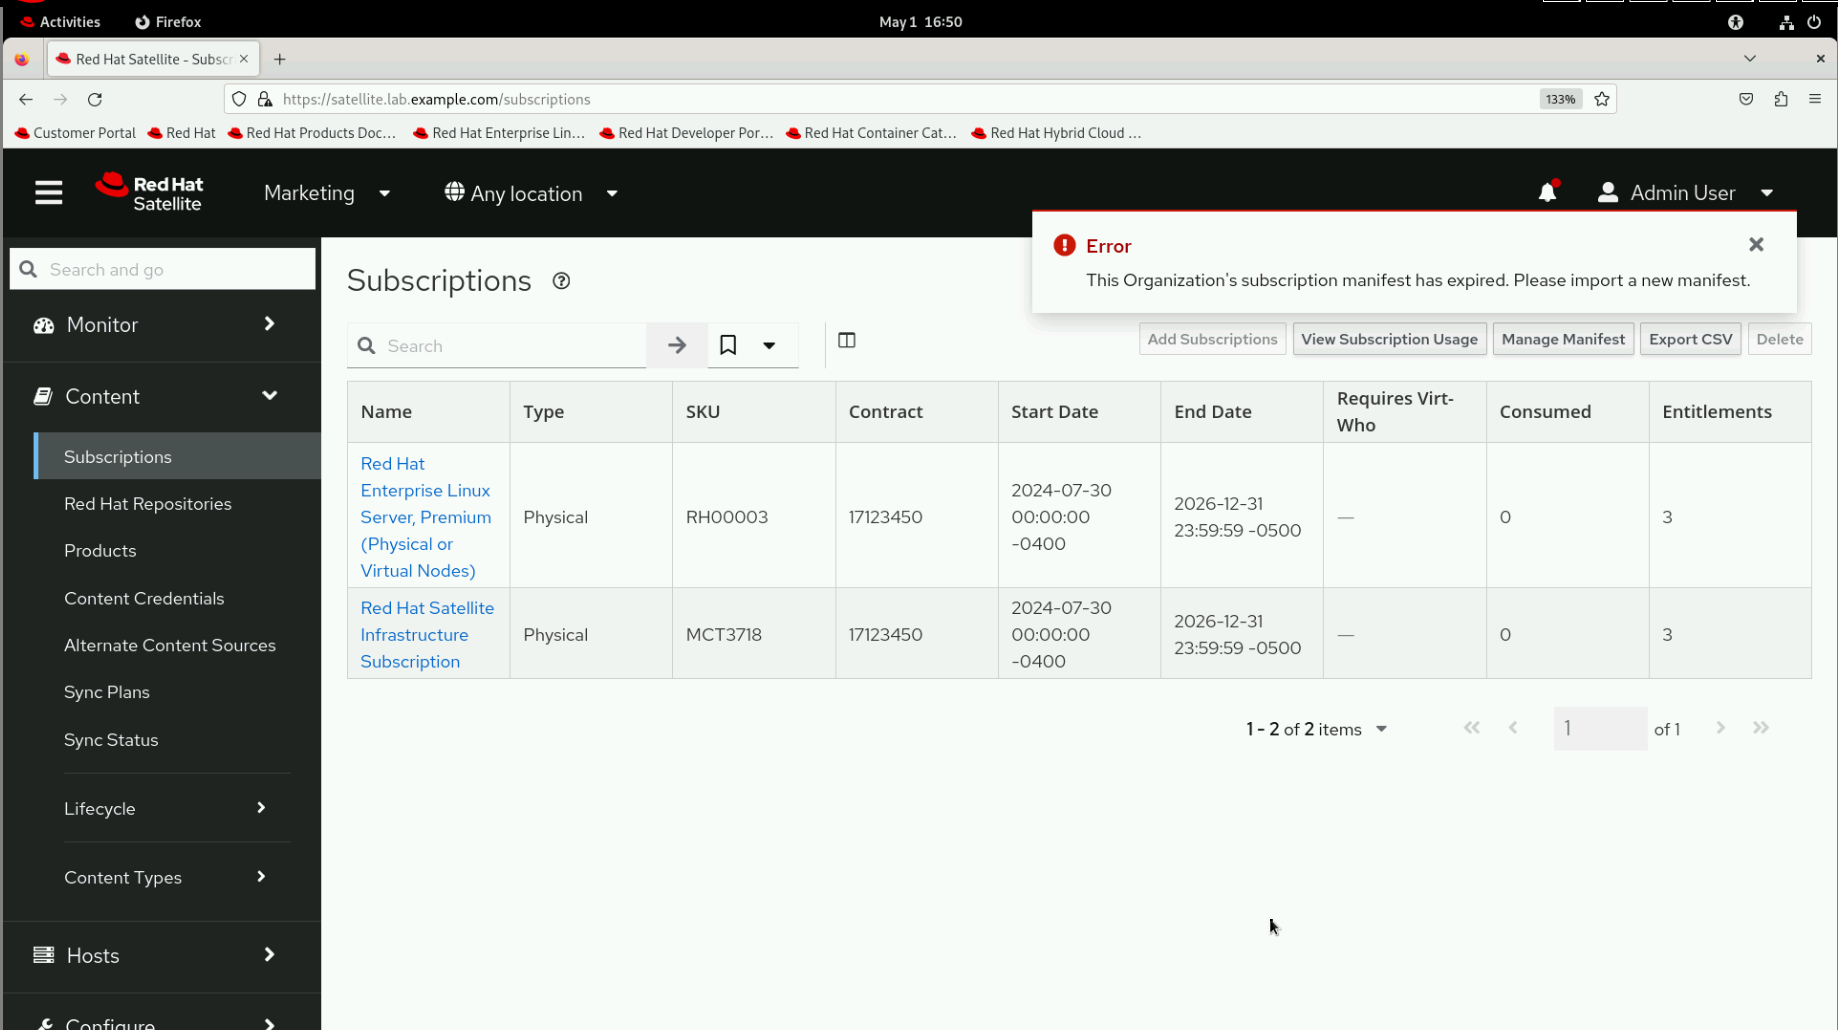Click the Delete button
Viewport: 1838px width, 1030px height.
(x=1780, y=339)
